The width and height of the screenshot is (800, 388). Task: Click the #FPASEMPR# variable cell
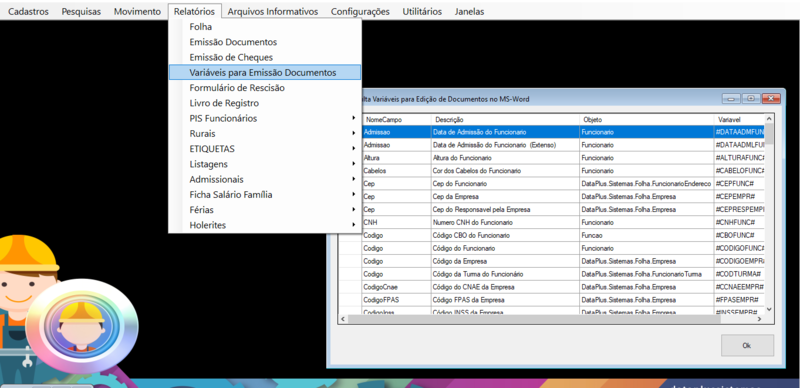(739, 300)
